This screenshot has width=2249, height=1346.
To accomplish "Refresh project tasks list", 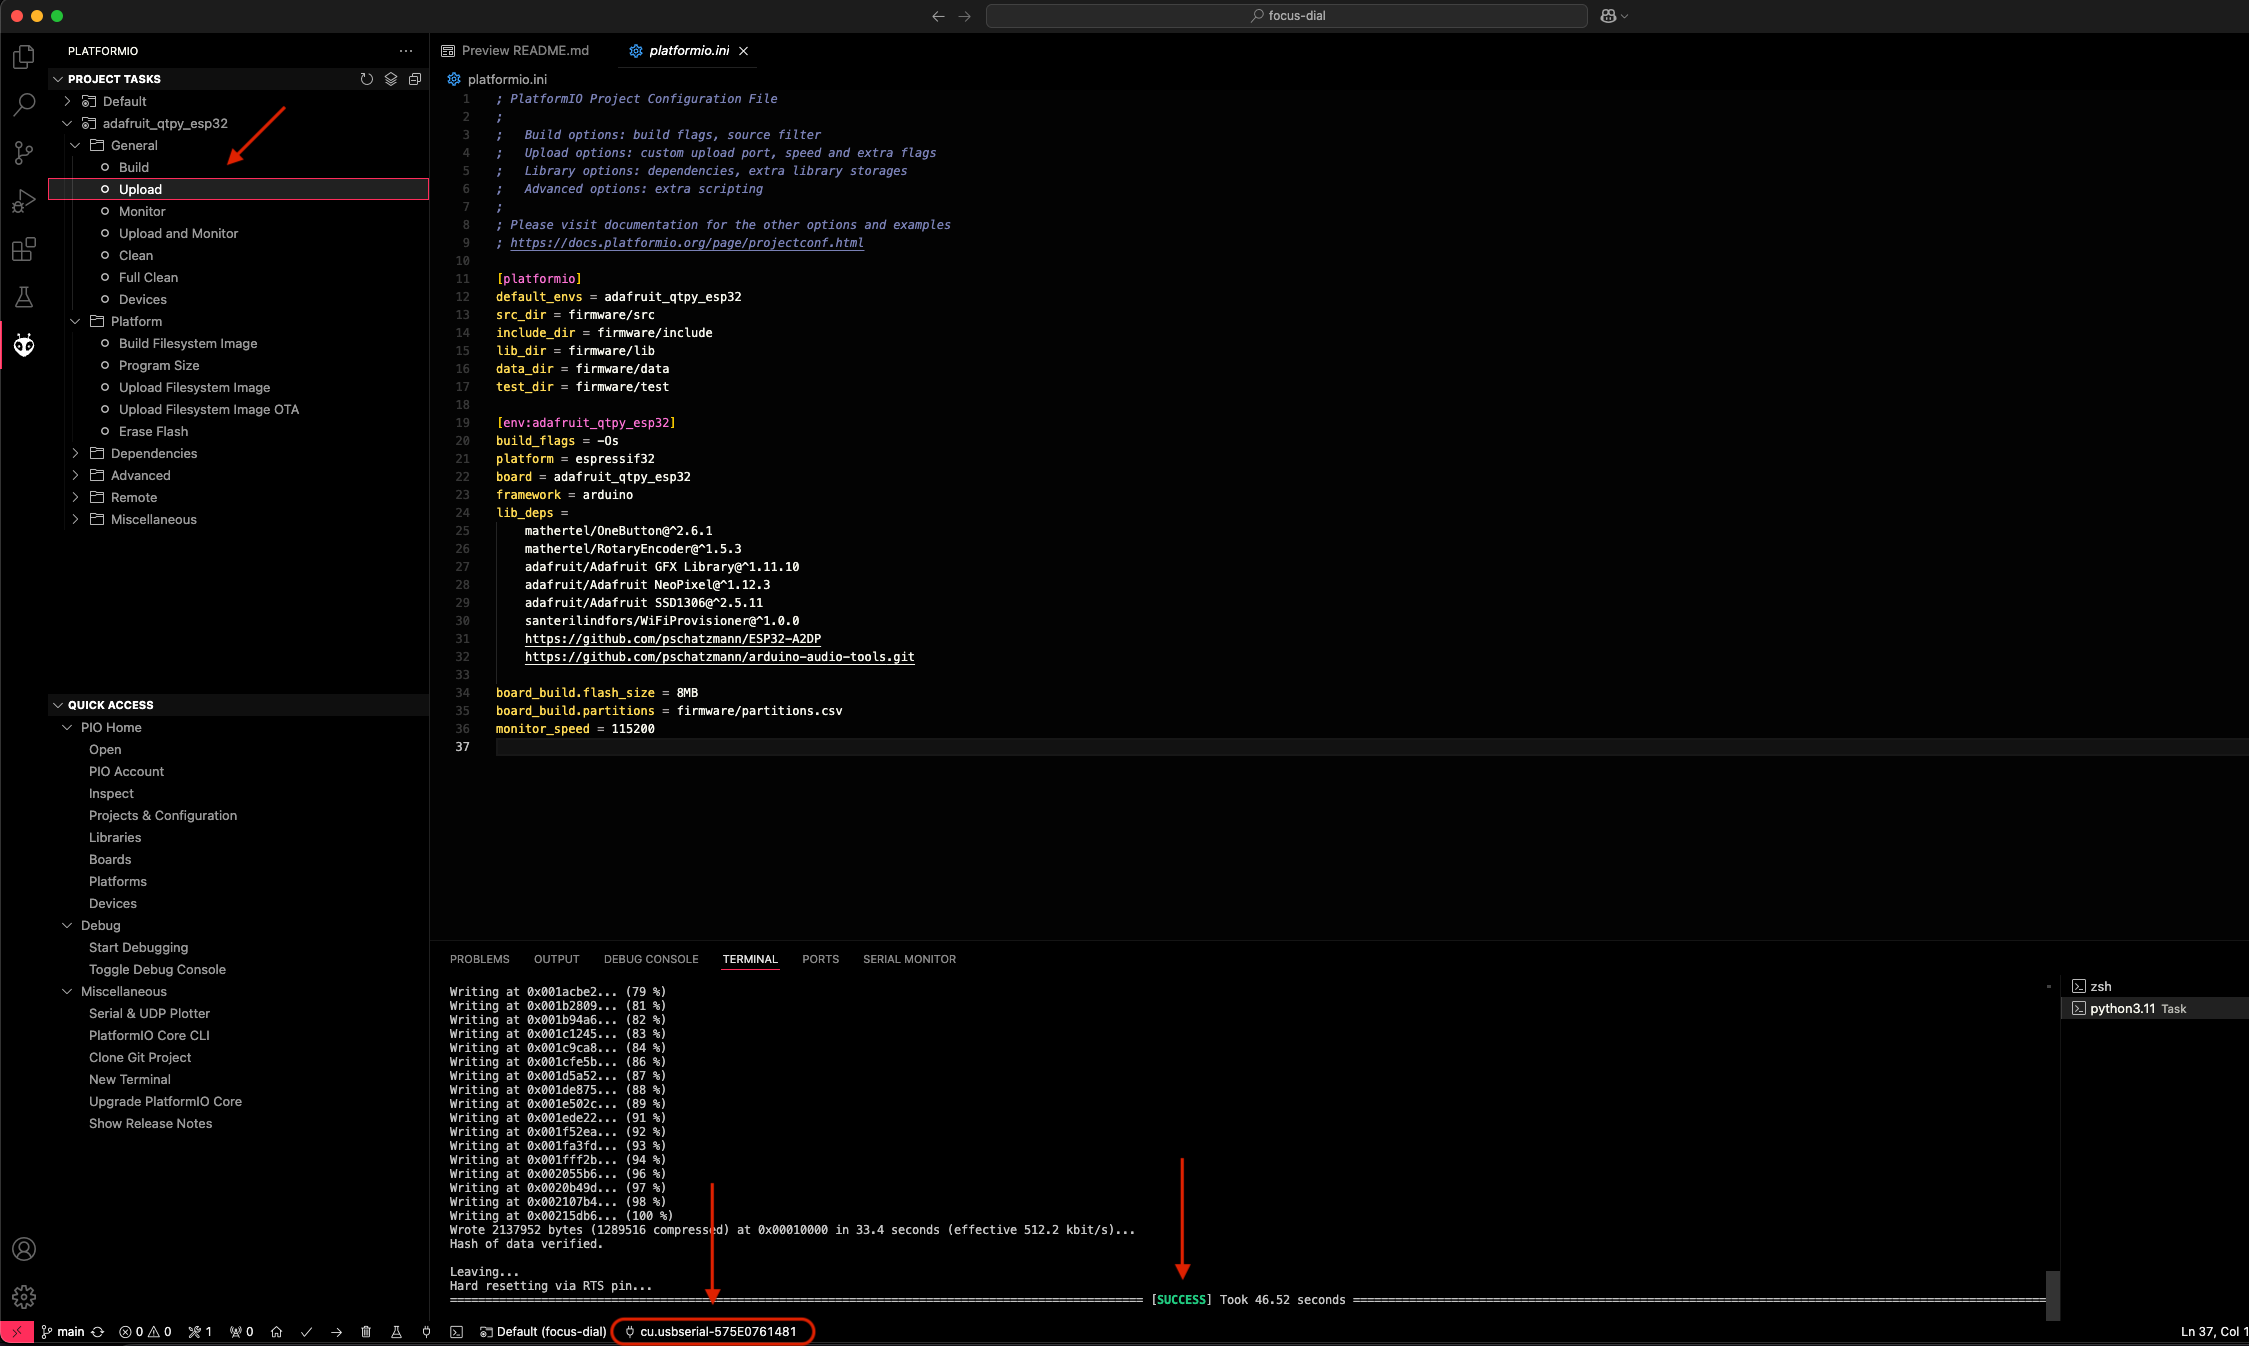I will pos(367,79).
